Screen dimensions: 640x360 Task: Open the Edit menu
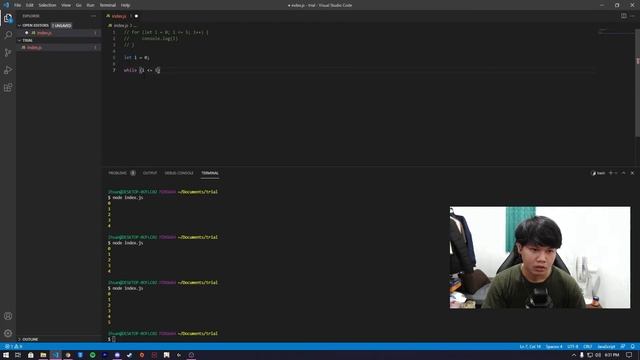pos(30,5)
